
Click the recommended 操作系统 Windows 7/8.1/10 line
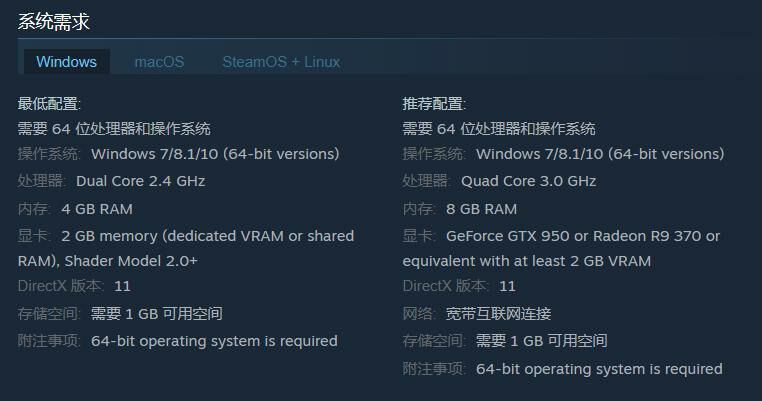click(x=563, y=154)
